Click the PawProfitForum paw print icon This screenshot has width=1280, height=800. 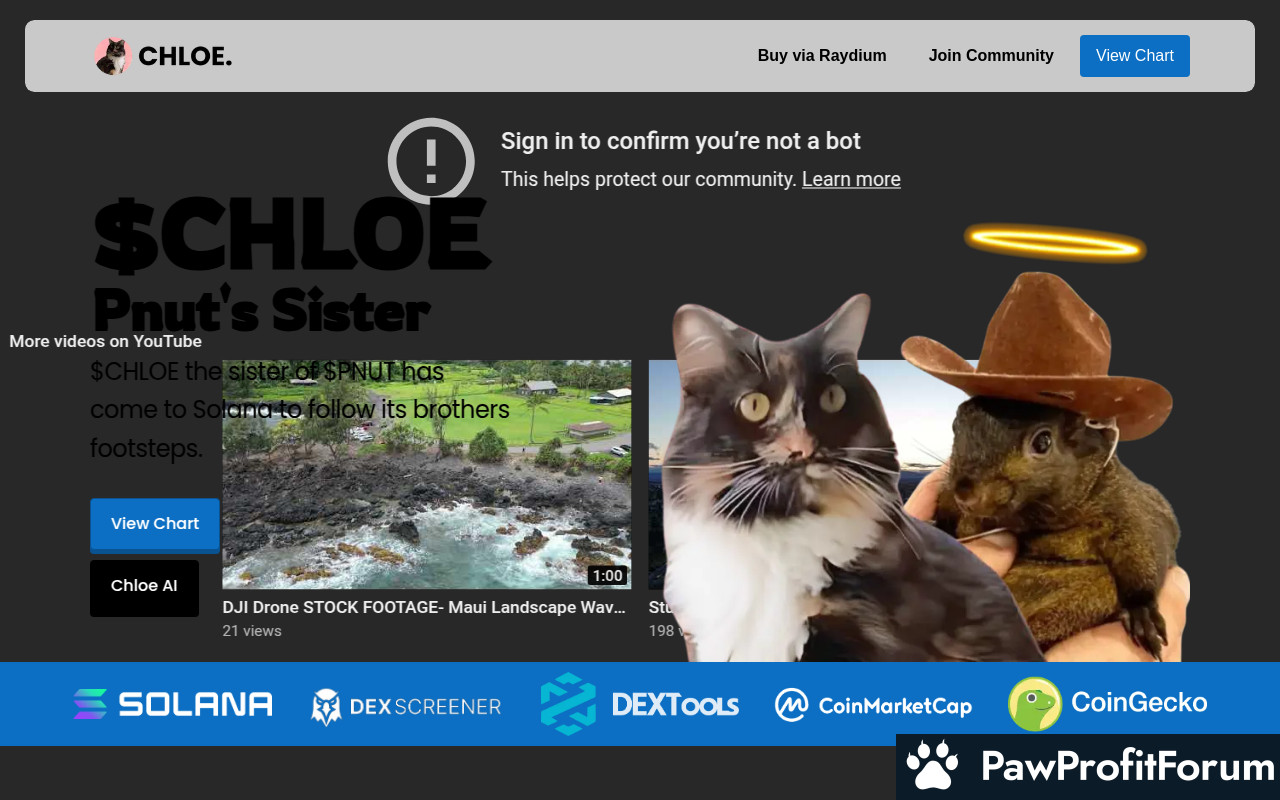coord(932,766)
